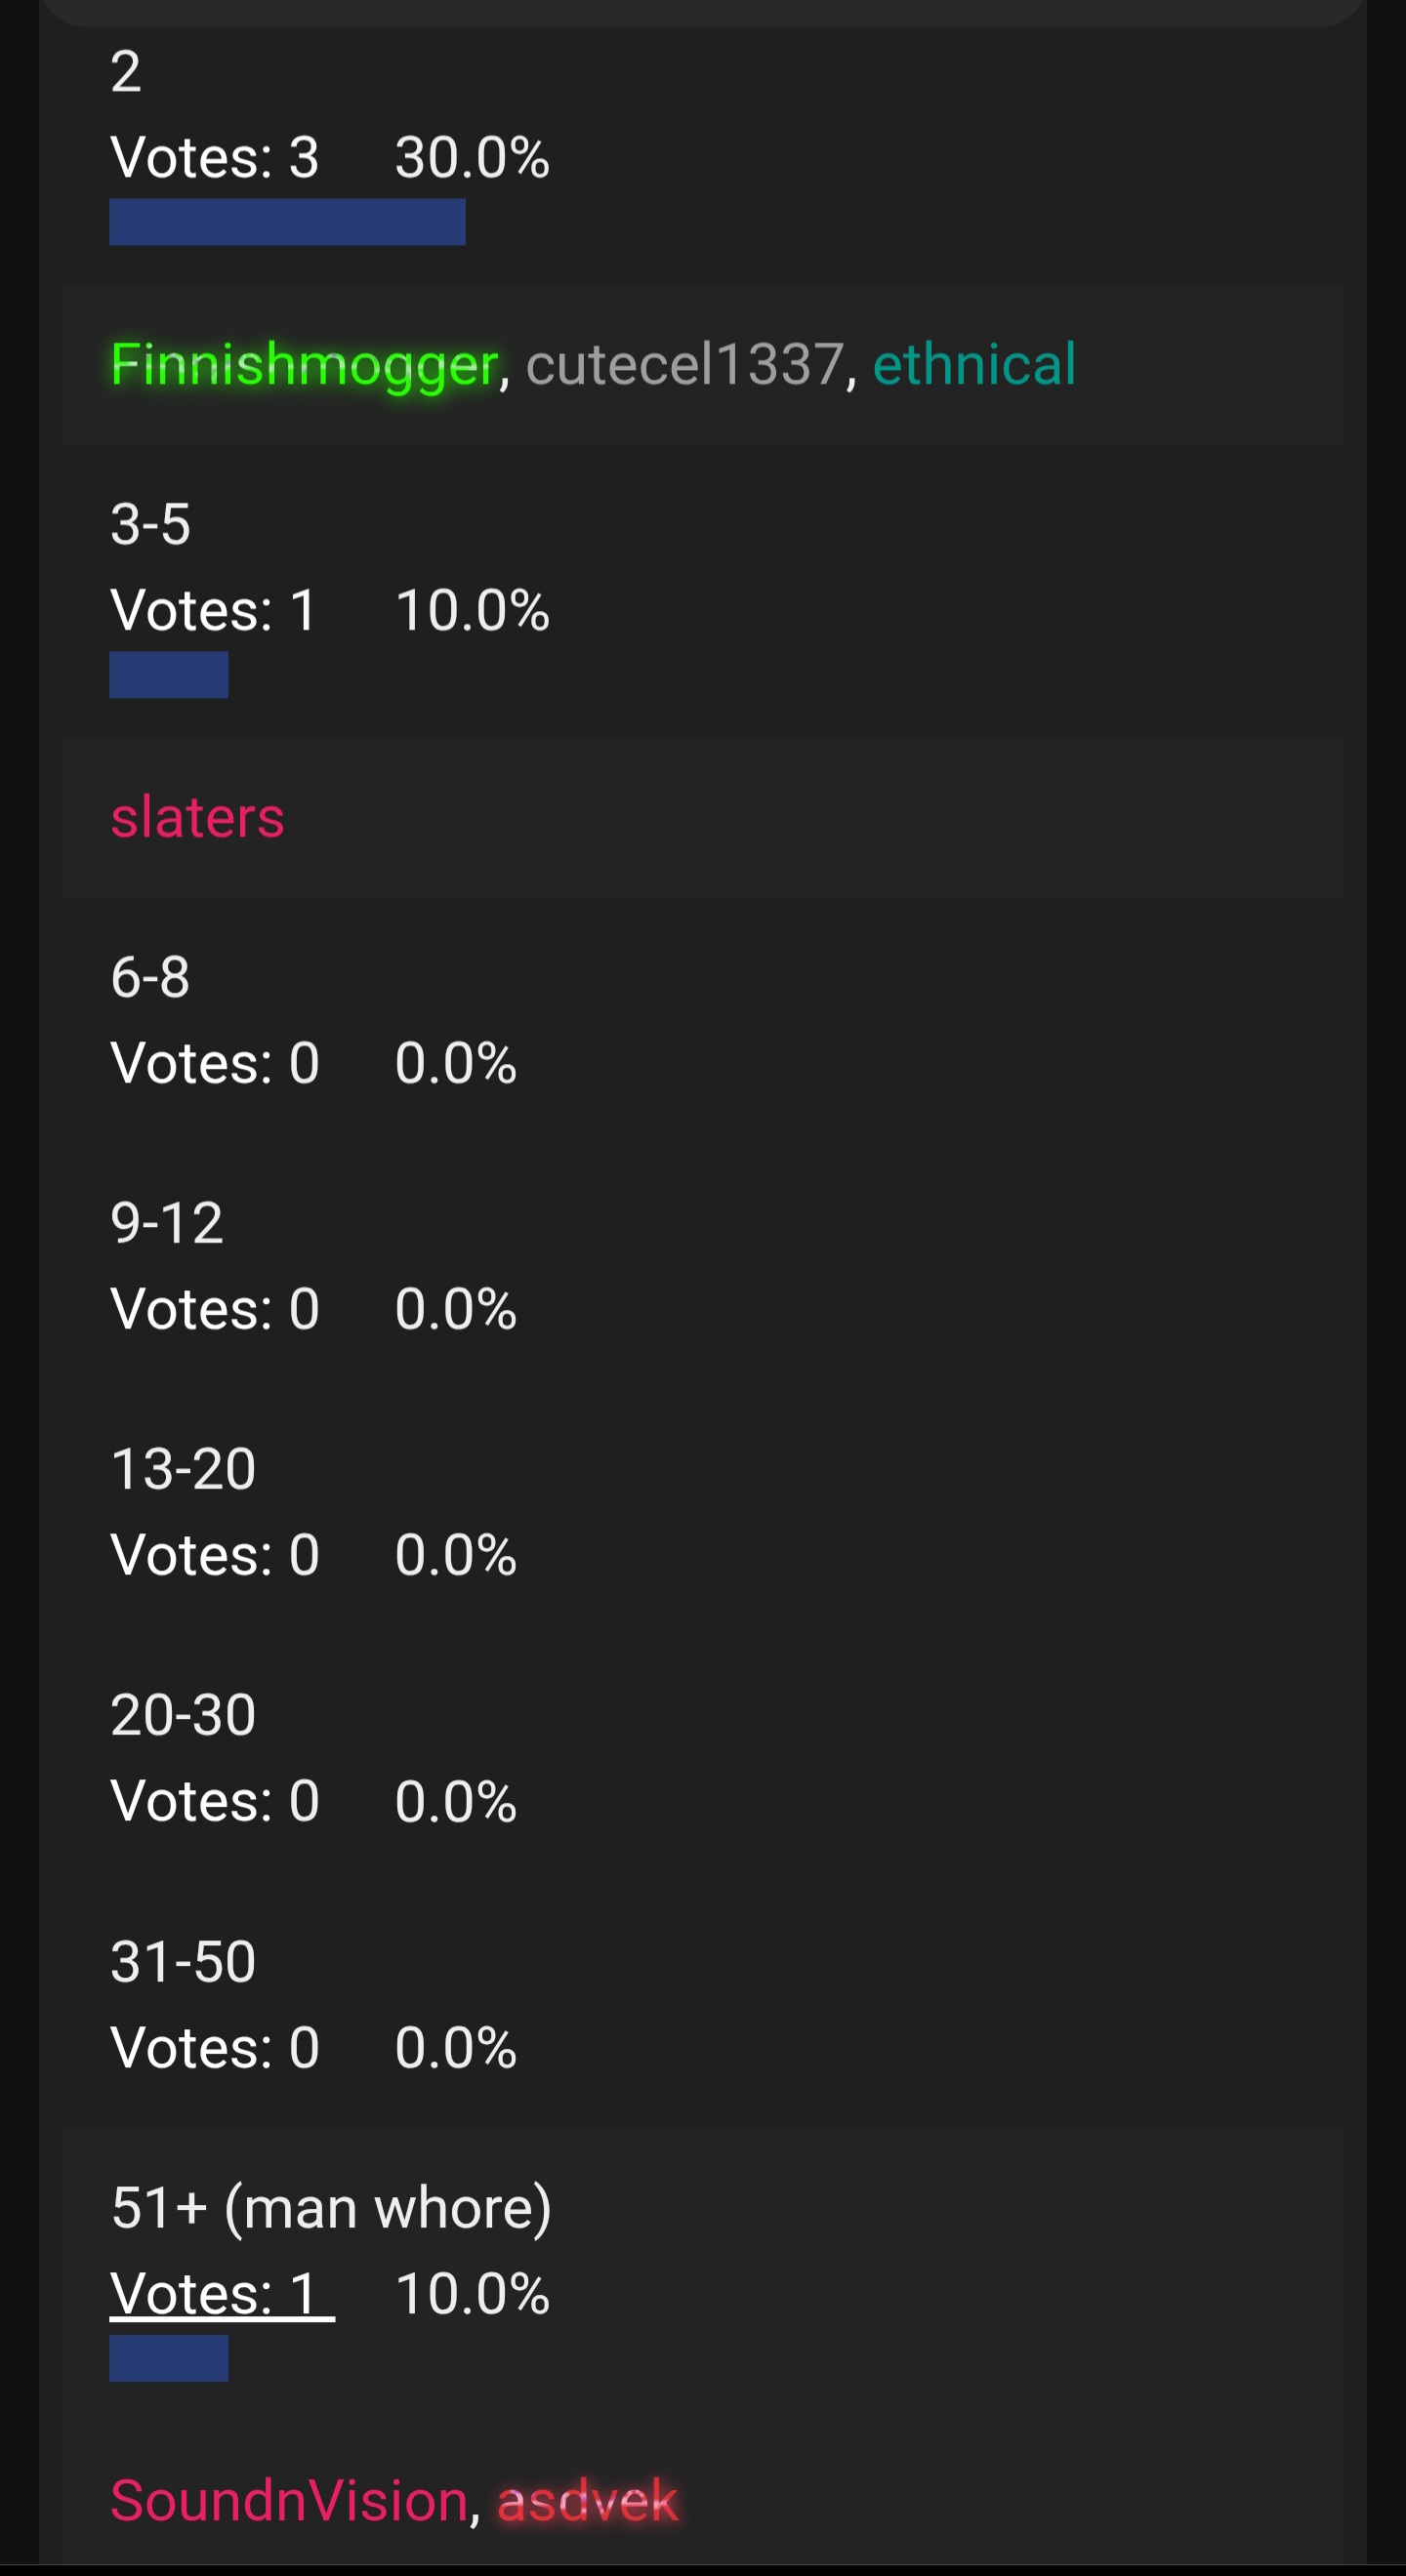Open Finnishmogger's user profile
Image resolution: width=1406 pixels, height=2576 pixels.
pos(304,365)
